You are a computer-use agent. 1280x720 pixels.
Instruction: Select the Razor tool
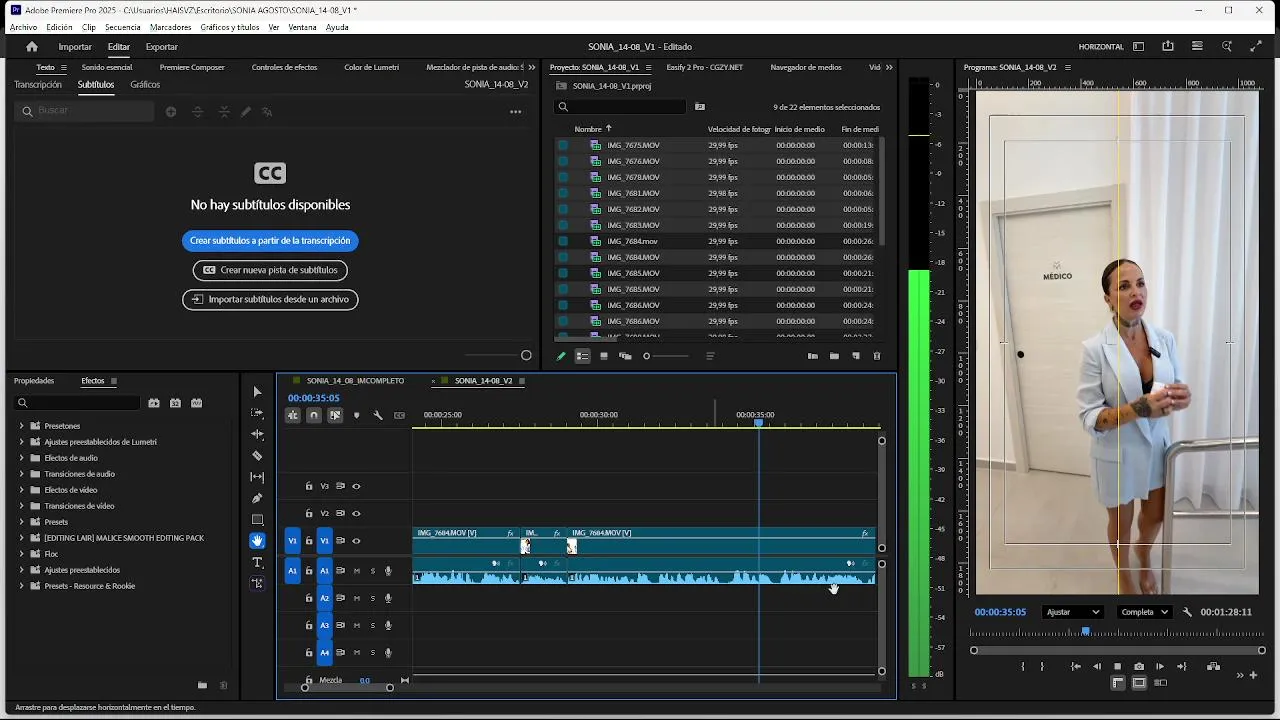(257, 456)
